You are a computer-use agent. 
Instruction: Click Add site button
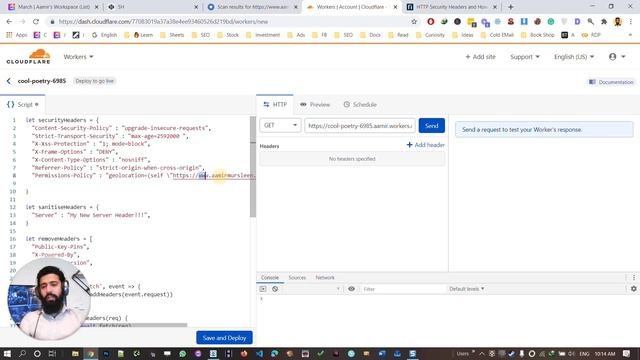pos(480,57)
